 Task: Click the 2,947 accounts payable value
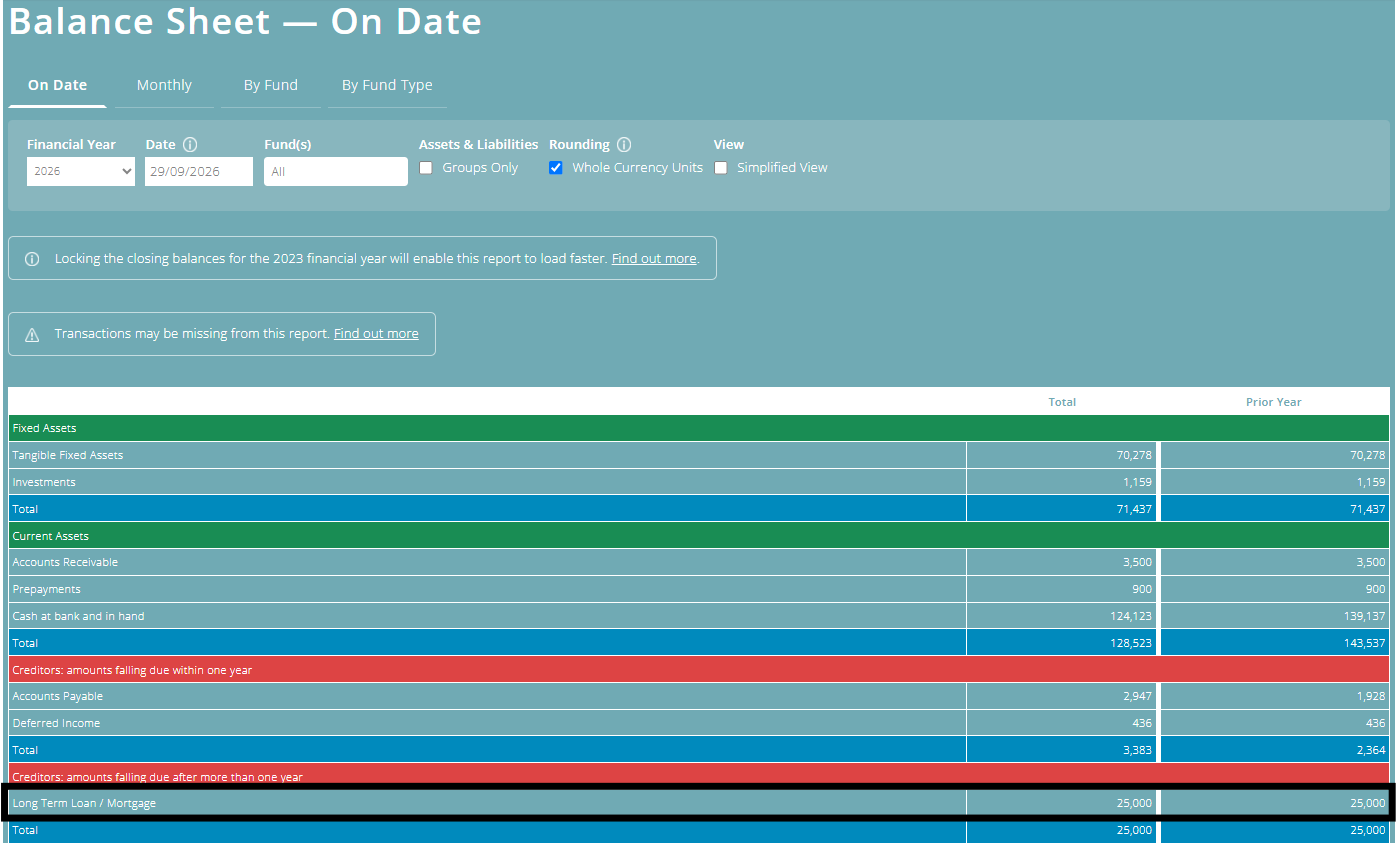pyautogui.click(x=1138, y=696)
